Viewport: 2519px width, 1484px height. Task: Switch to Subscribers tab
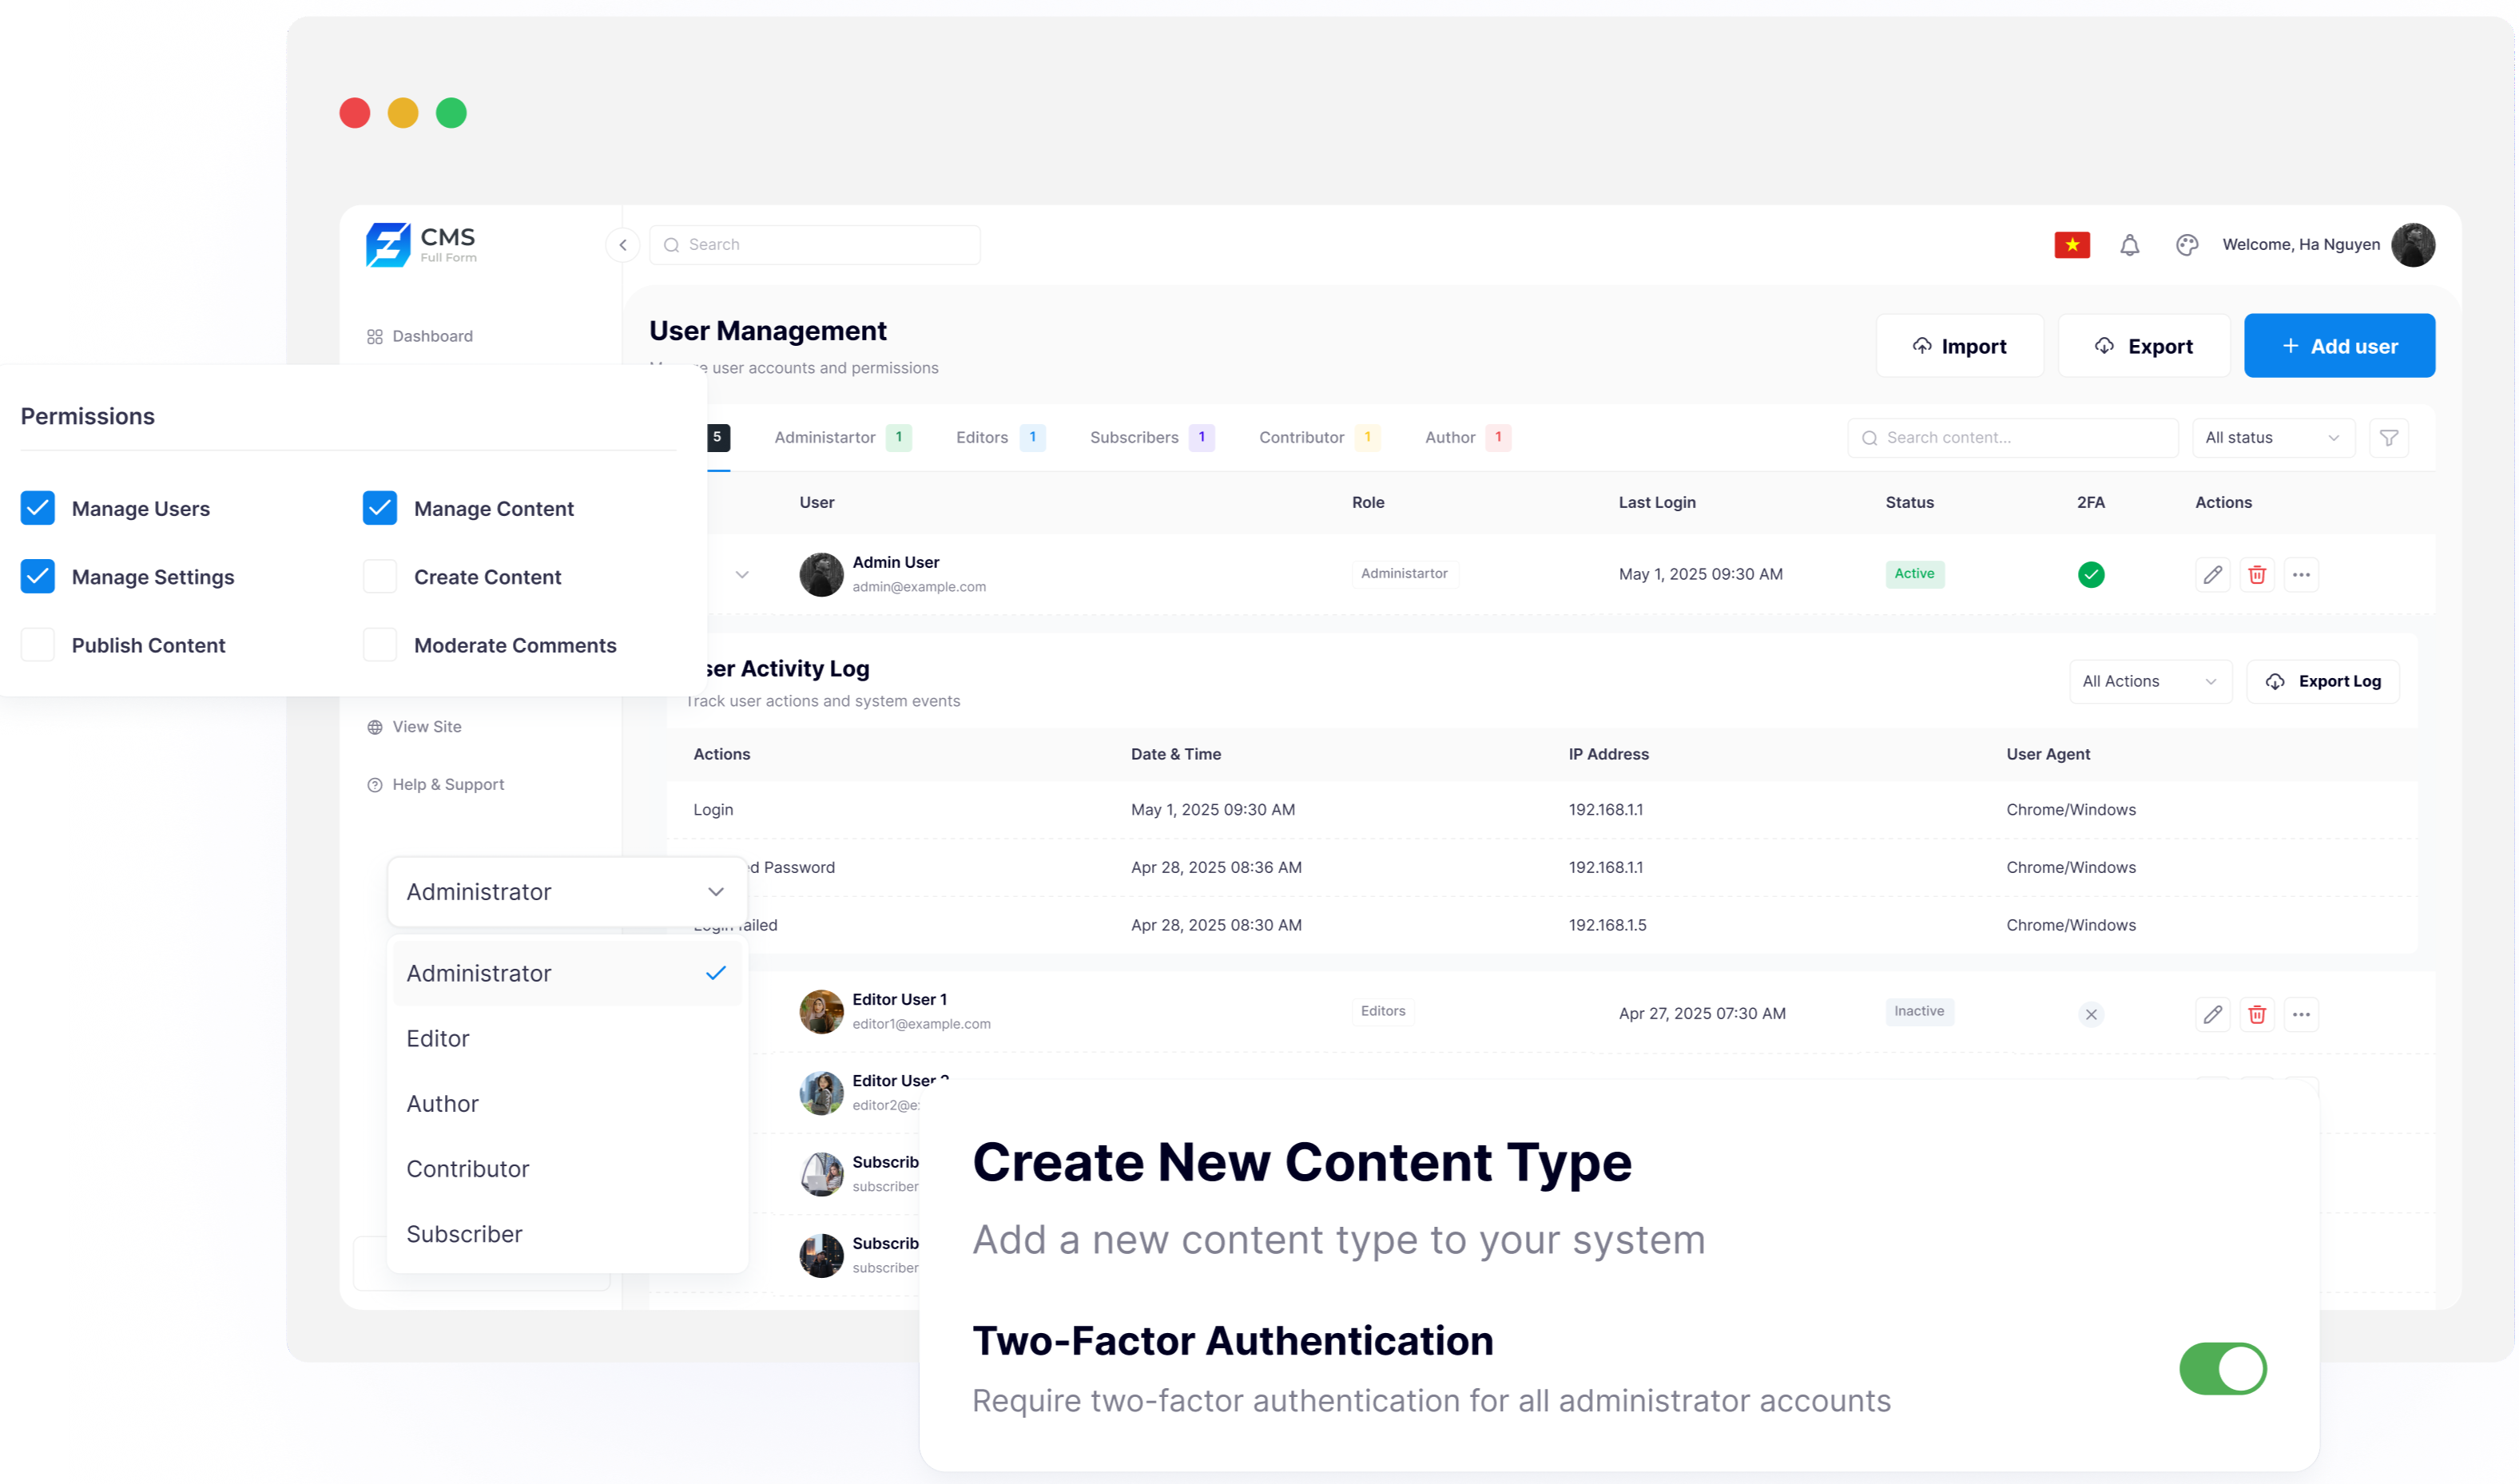[1151, 438]
